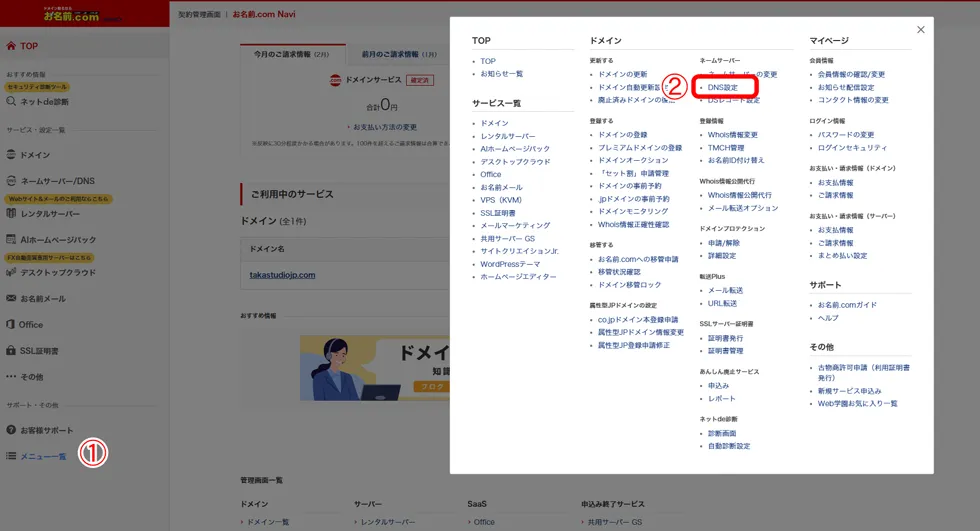Open the ホームページエディター link

tap(518, 277)
